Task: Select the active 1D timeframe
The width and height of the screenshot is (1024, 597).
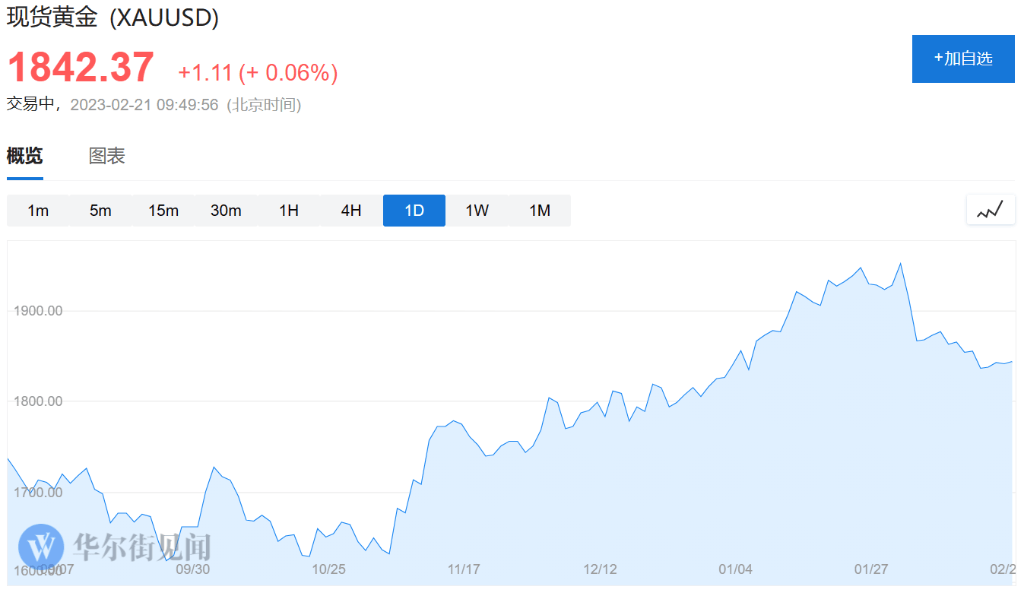Action: pos(414,210)
